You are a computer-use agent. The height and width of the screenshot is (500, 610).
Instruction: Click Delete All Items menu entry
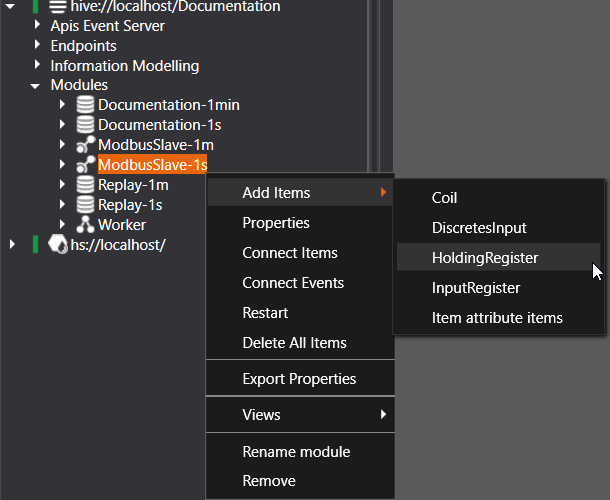[294, 343]
